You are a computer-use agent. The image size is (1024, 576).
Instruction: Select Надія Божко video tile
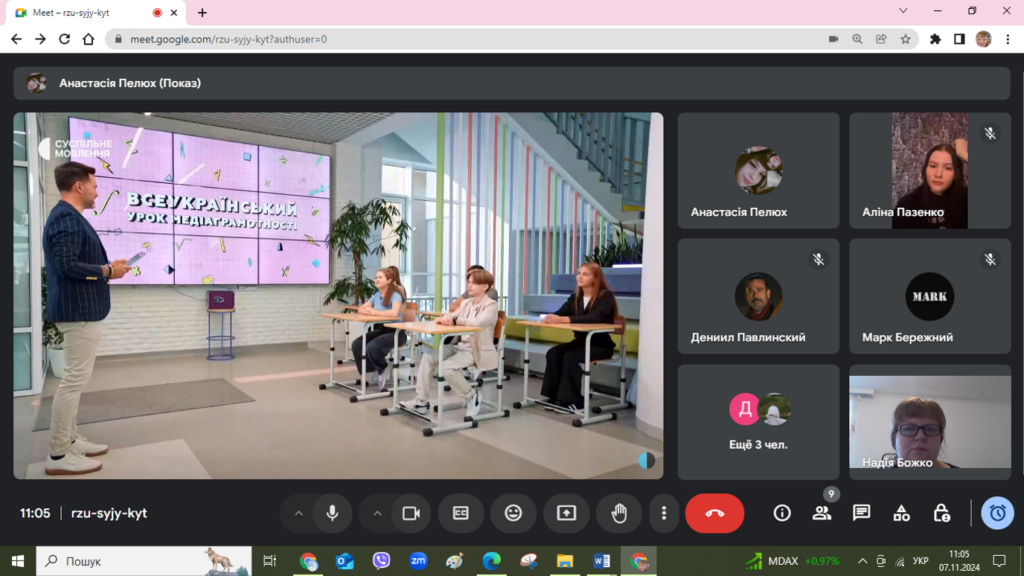(930, 422)
